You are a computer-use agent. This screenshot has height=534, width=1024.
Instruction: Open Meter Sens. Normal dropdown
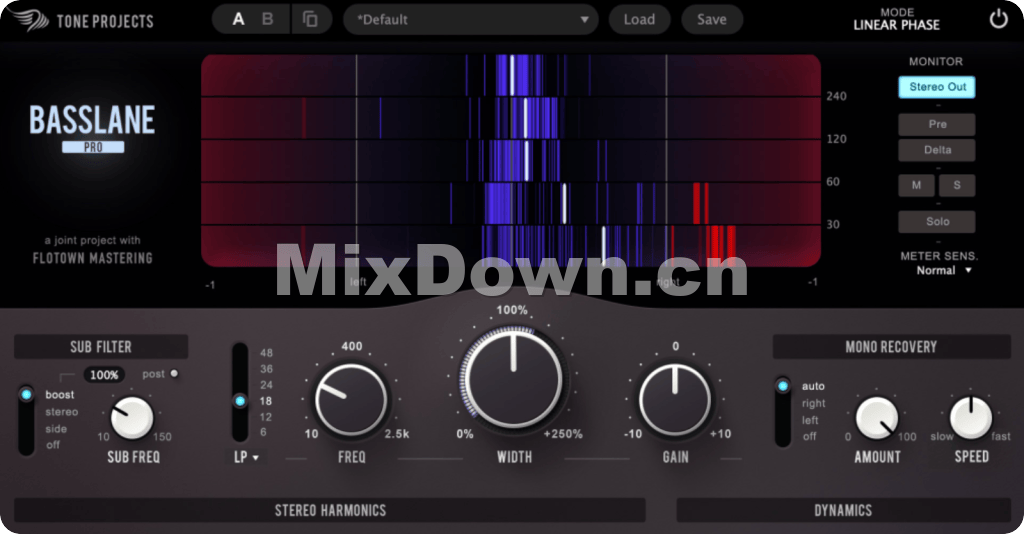pyautogui.click(x=944, y=270)
